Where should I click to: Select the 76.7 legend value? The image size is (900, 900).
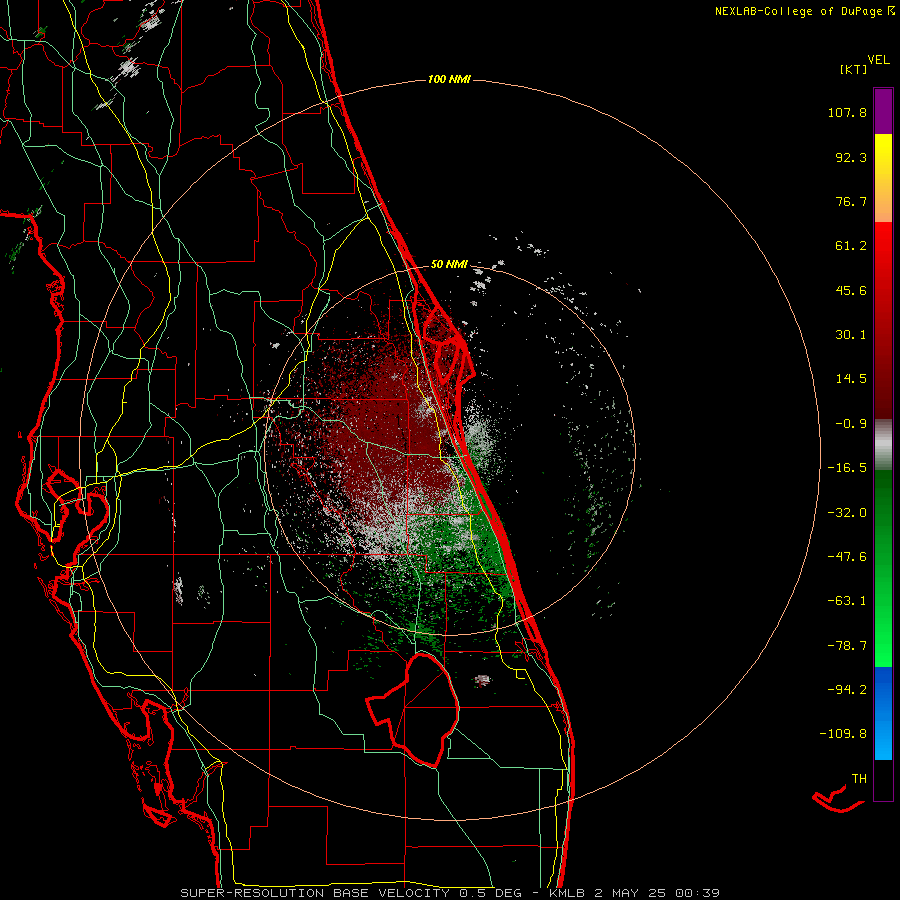pos(851,201)
